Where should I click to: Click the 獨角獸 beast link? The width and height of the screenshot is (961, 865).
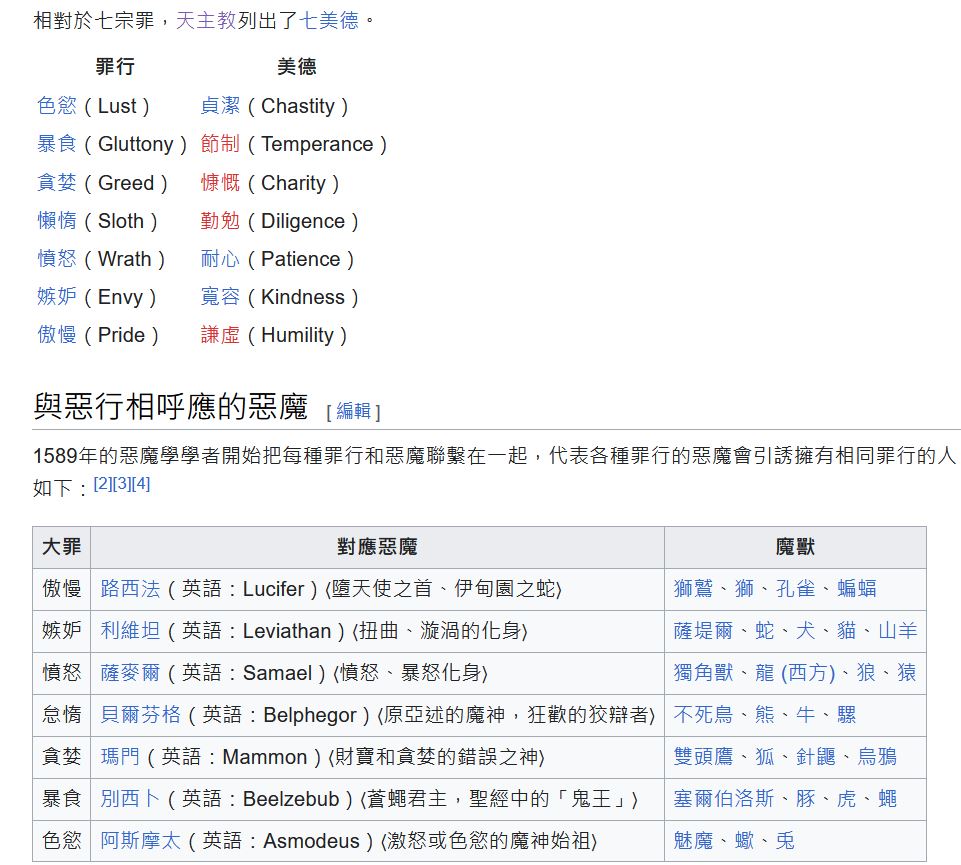click(703, 673)
